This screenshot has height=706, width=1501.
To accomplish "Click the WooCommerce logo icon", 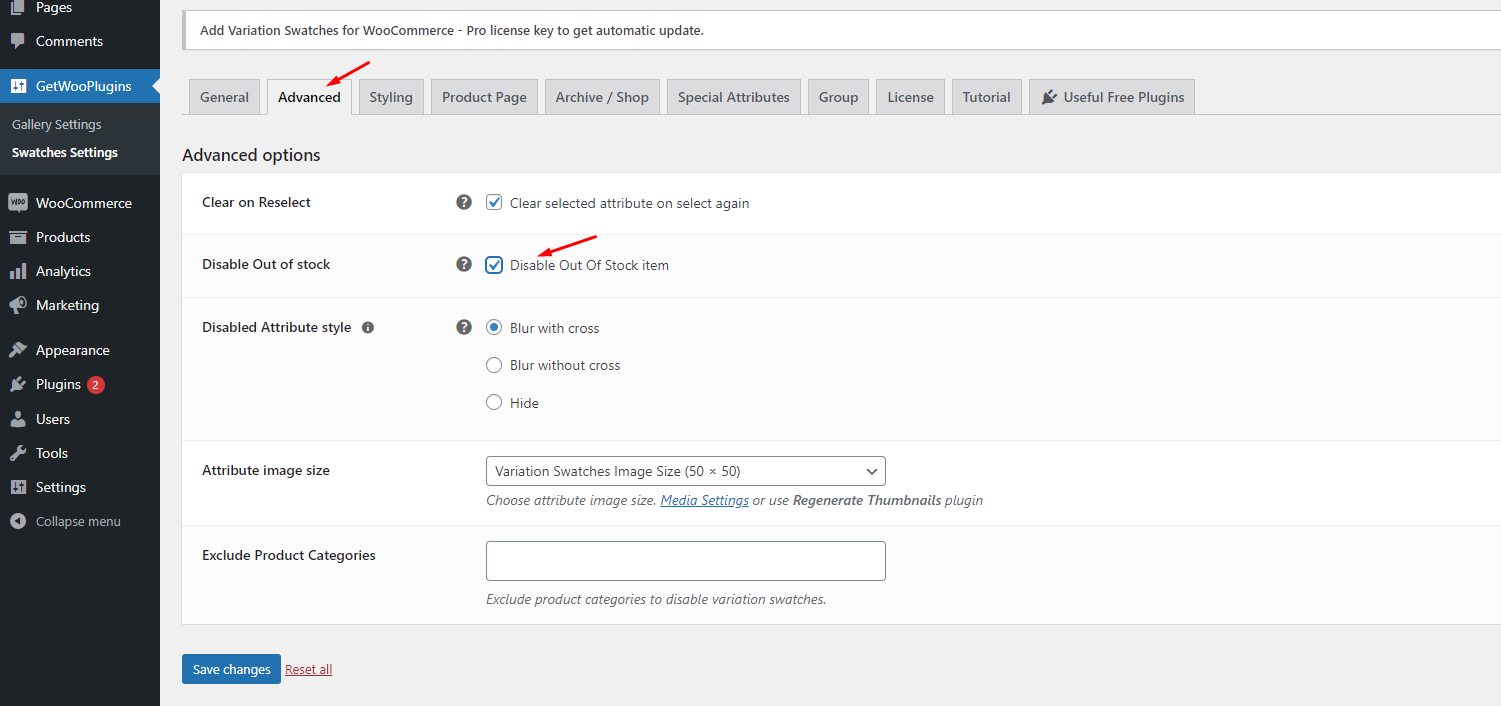I will click(18, 203).
